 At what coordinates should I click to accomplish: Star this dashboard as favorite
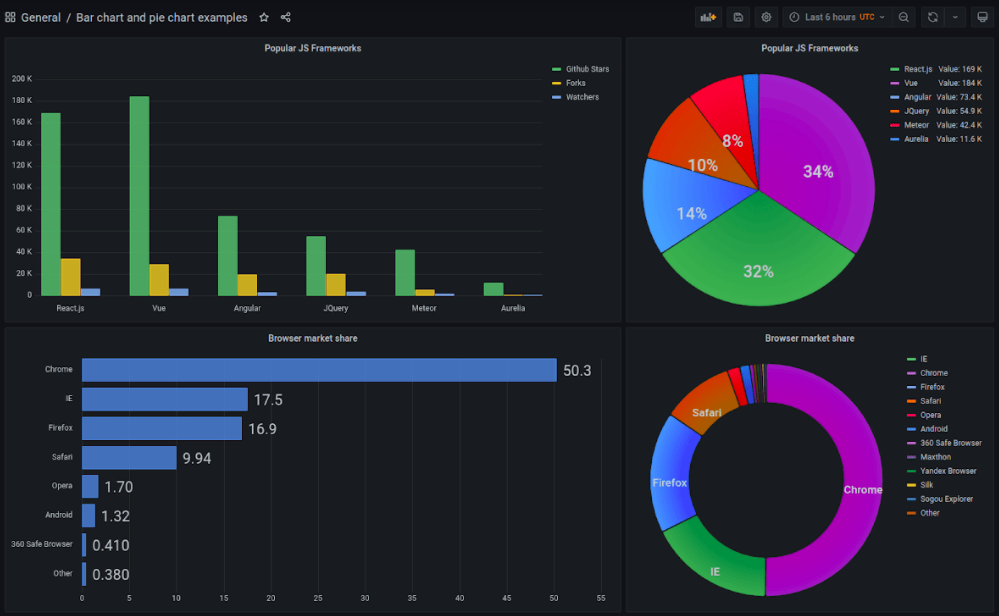click(264, 17)
